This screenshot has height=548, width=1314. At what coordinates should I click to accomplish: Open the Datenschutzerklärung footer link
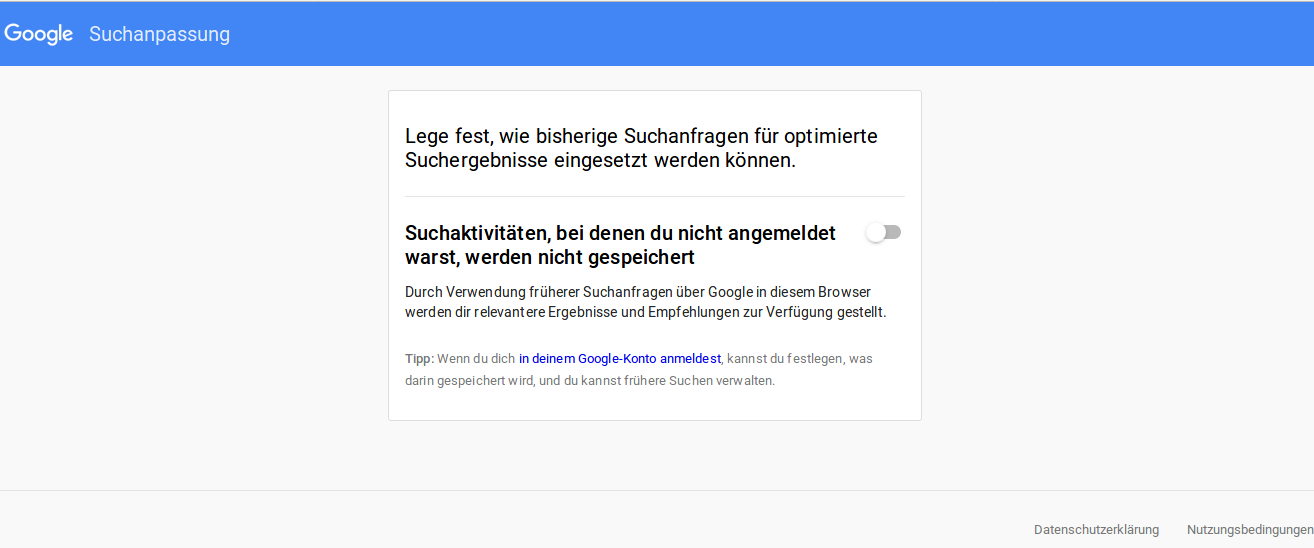coord(1096,530)
